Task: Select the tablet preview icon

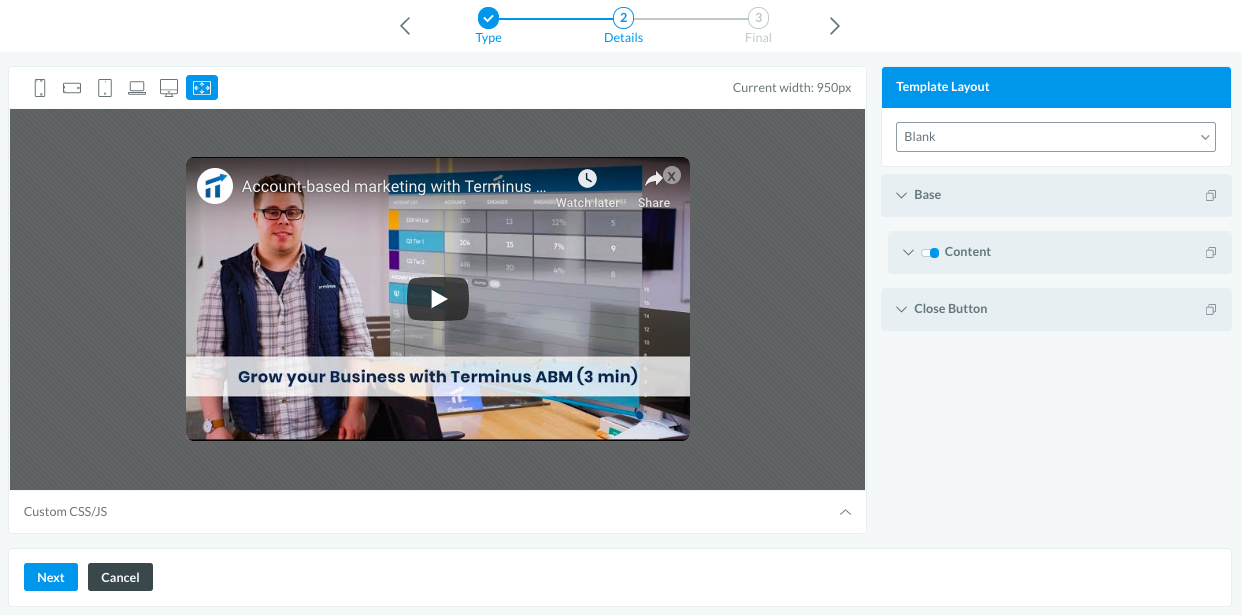Action: coord(105,88)
